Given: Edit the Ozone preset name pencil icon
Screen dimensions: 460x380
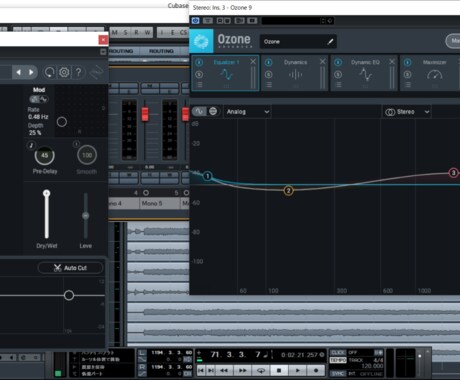Looking at the screenshot, I should (330, 42).
